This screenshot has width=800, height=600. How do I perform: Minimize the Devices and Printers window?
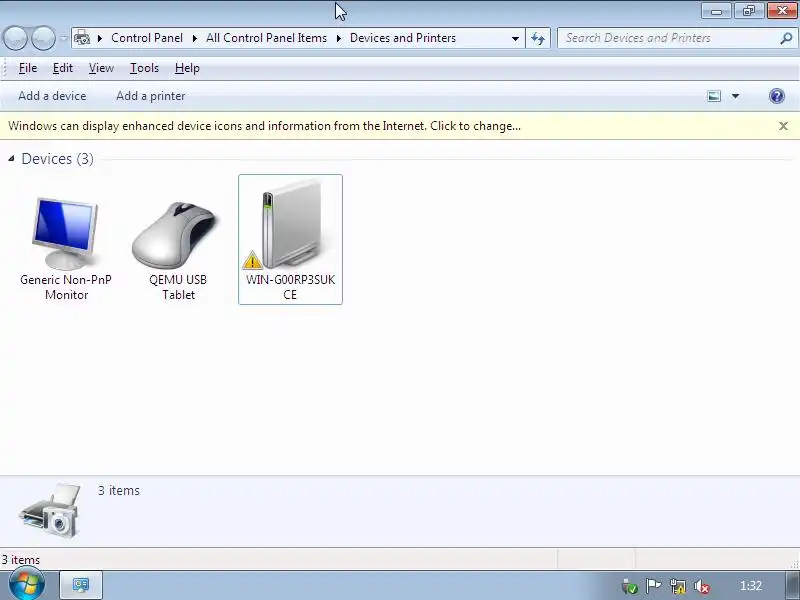click(716, 10)
